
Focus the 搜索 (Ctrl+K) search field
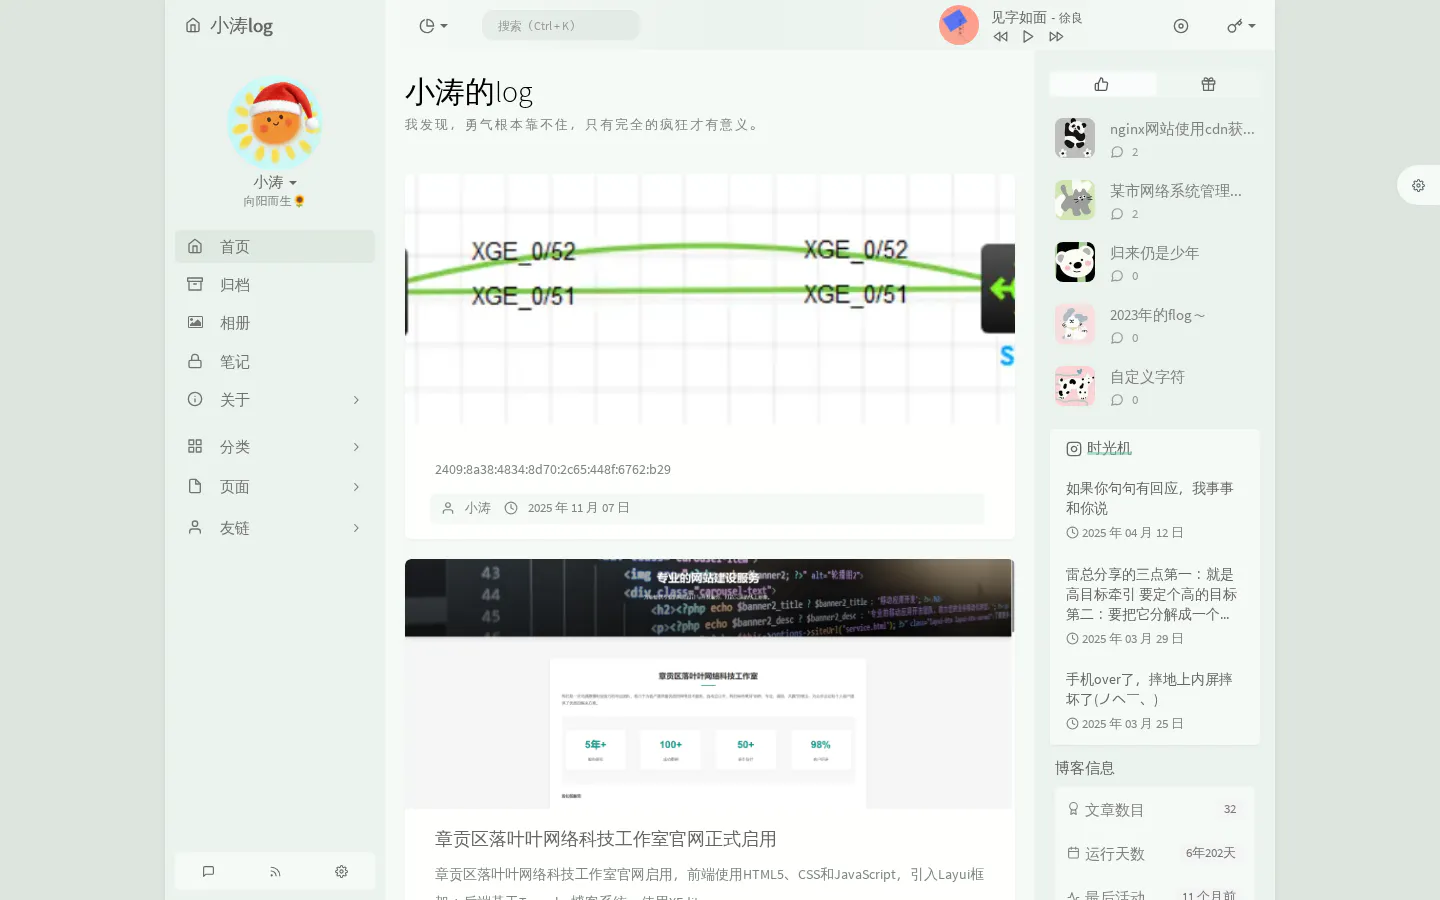tap(561, 25)
